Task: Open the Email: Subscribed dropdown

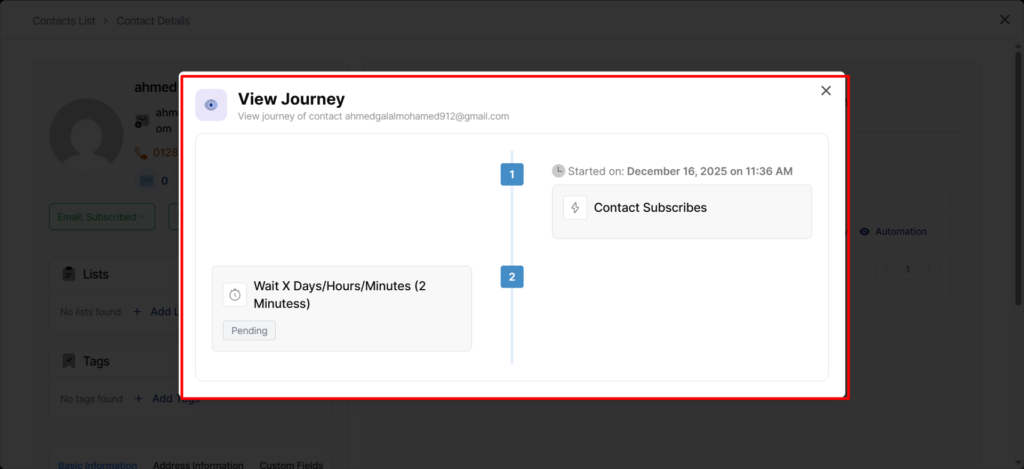Action: 102,216
